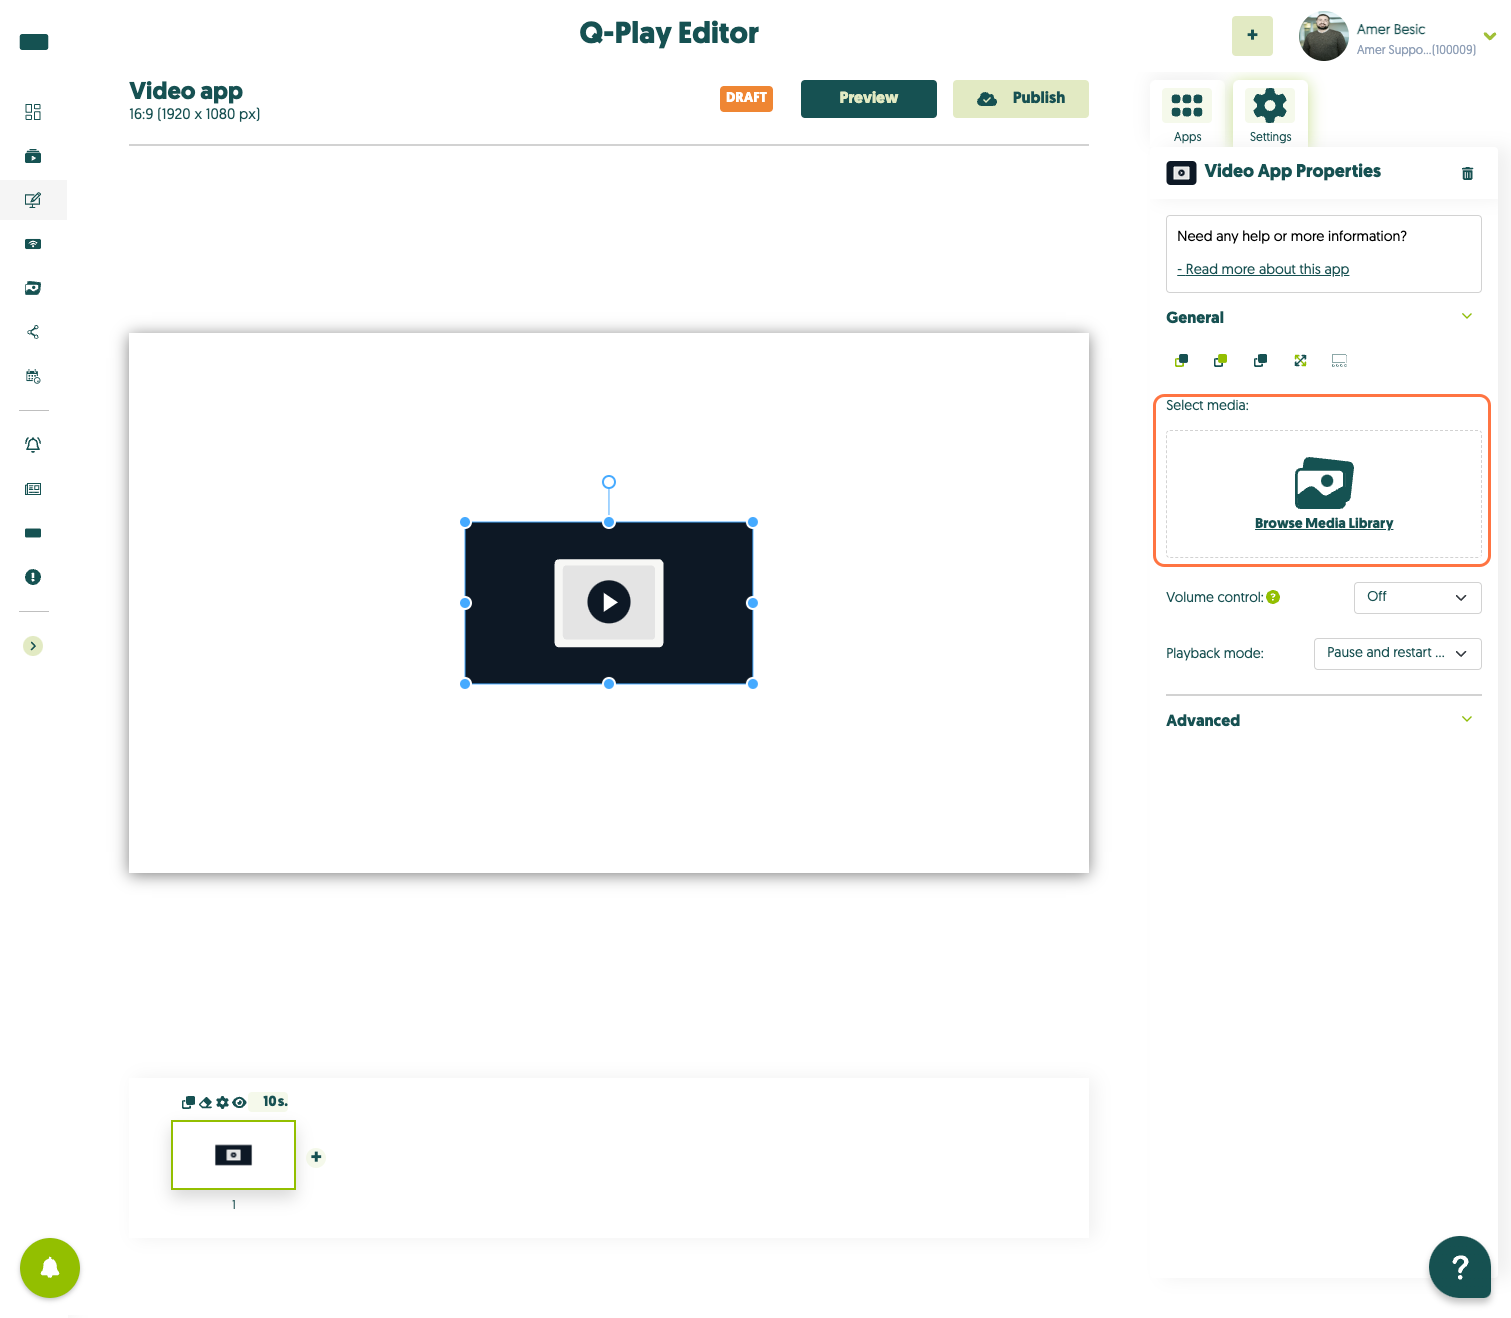This screenshot has height=1318, width=1511.
Task: Click the right-middle resize handle of video
Action: coord(753,603)
